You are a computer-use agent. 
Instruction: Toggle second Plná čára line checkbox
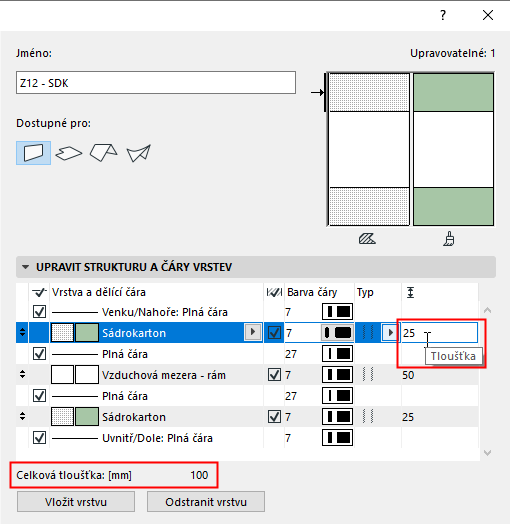click(x=39, y=396)
